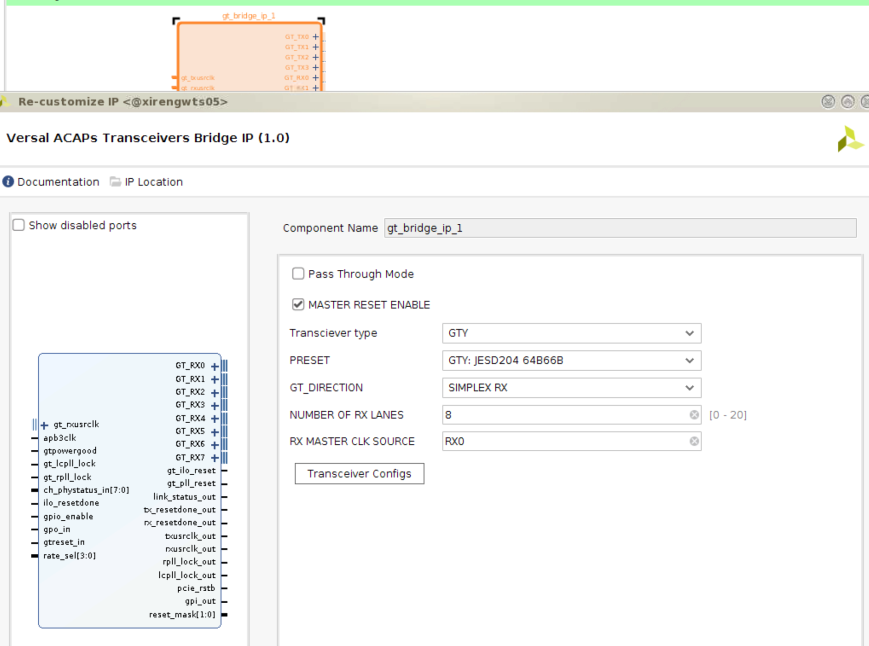The image size is (869, 646).
Task: Enable Pass Through Mode checkbox
Action: point(298,274)
